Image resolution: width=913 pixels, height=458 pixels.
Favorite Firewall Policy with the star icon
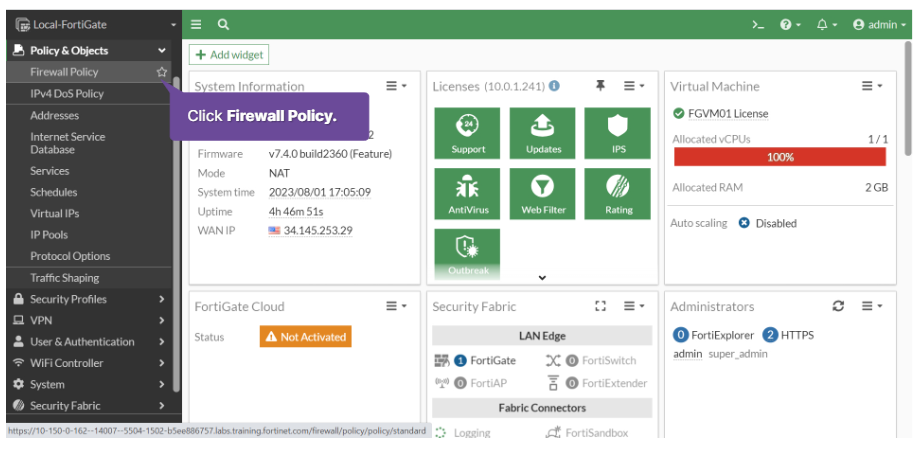coord(161,72)
